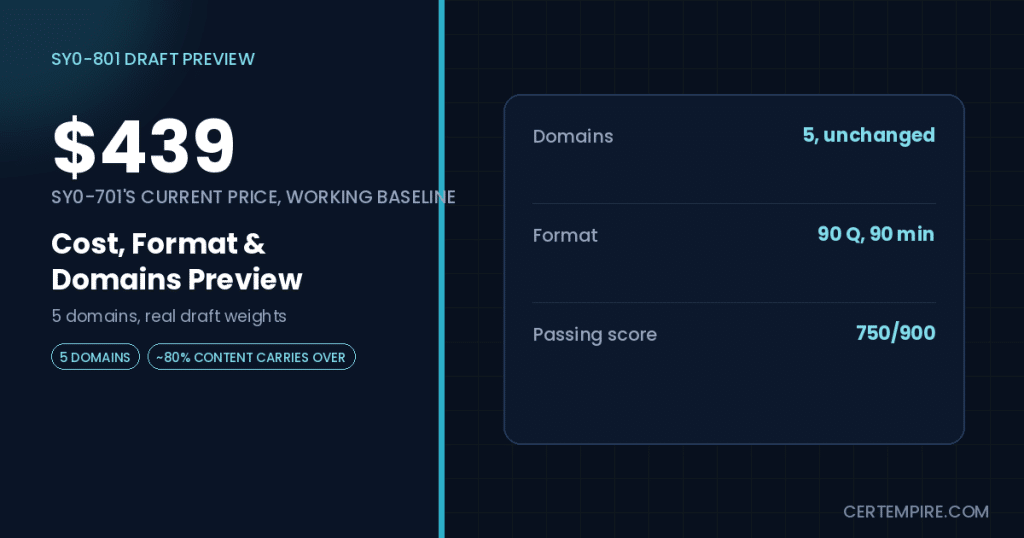
Task: Click the 'Domains' row label
Action: (573, 136)
